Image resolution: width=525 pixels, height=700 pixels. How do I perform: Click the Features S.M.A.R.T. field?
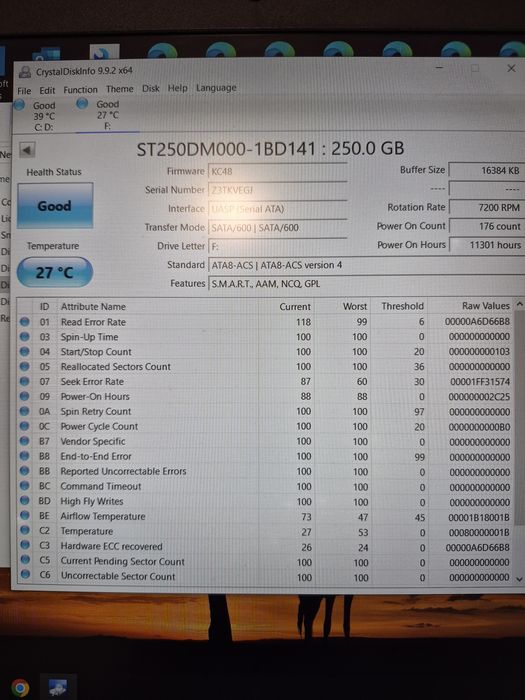click(x=366, y=284)
